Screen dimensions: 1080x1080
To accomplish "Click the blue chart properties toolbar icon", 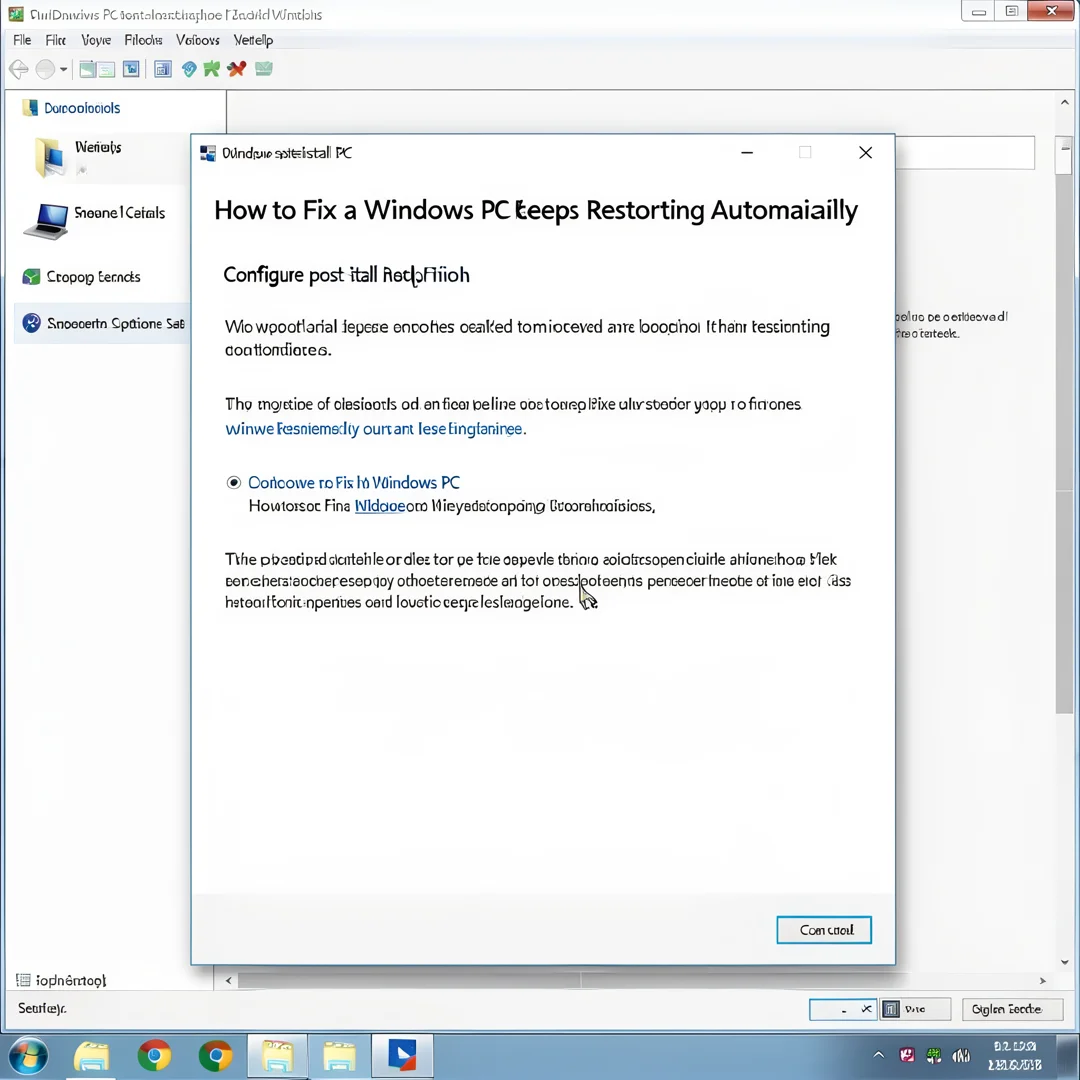I will coord(163,69).
